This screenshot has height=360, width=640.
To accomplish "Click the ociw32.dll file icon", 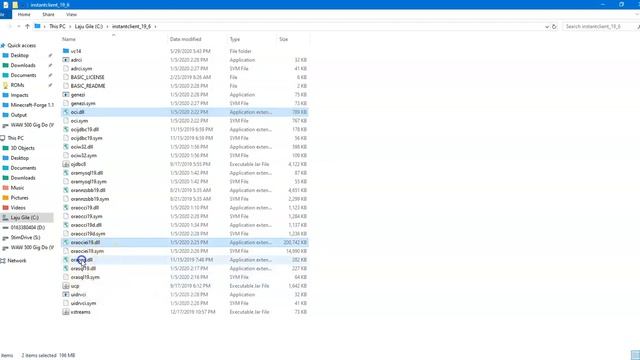I will [x=66, y=147].
